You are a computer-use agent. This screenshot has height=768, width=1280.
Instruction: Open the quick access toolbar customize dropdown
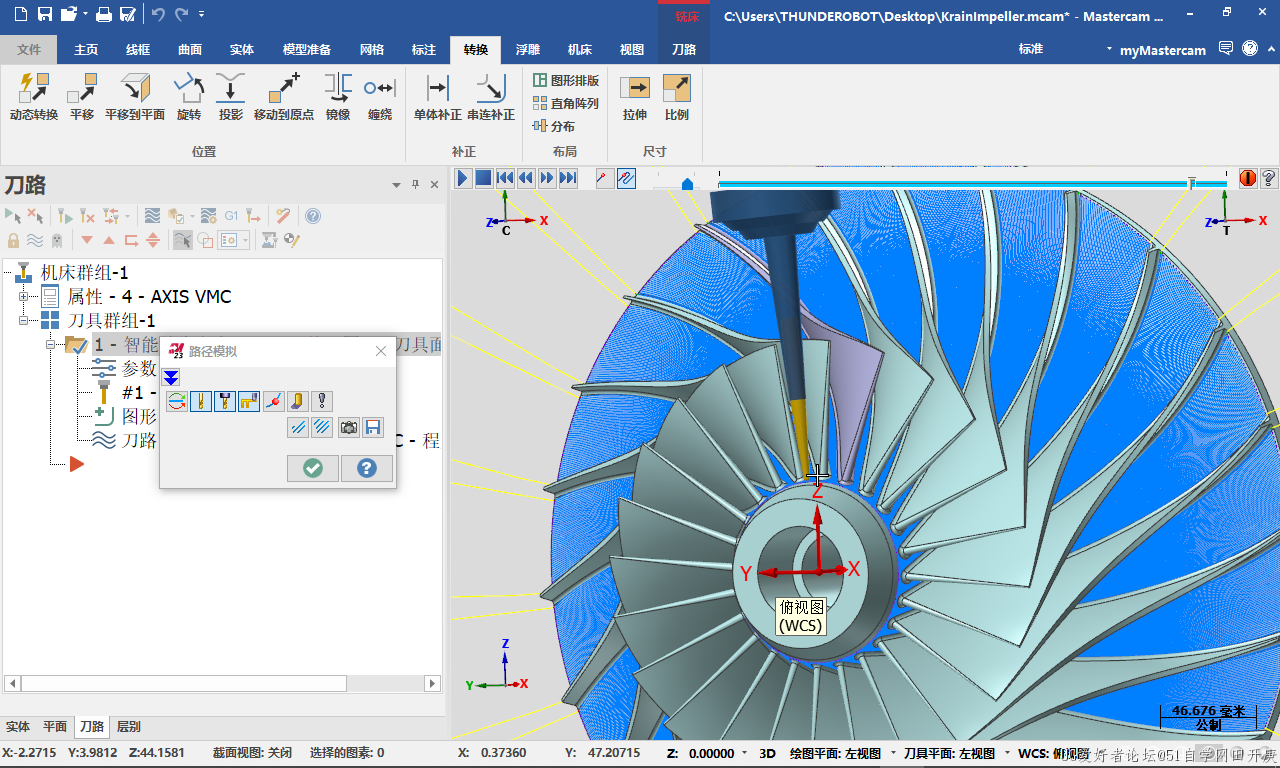[x=202, y=14]
